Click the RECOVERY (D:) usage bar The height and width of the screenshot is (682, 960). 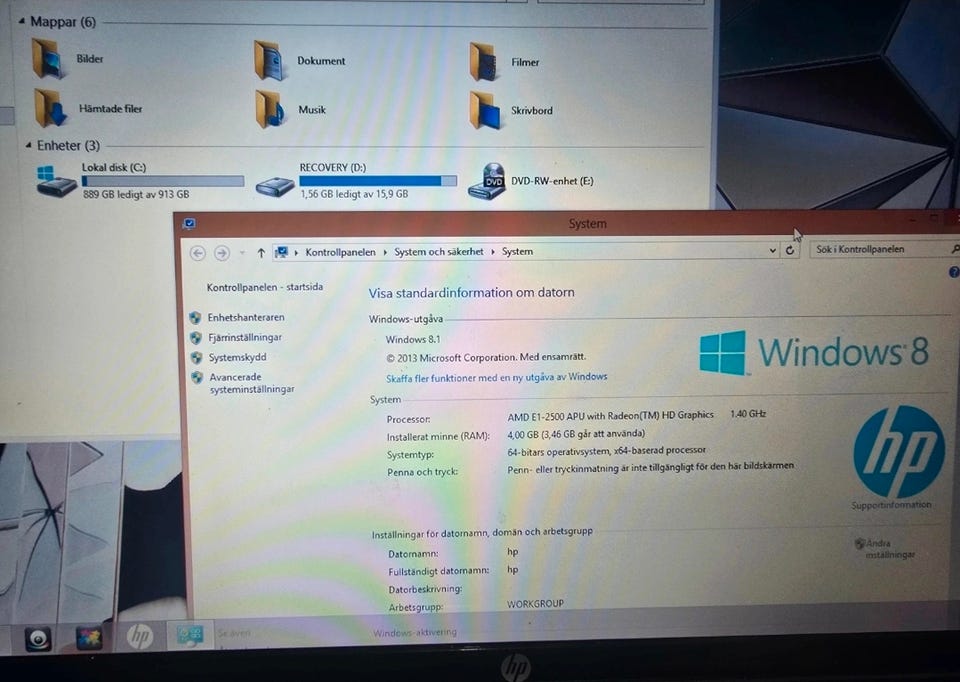click(378, 181)
